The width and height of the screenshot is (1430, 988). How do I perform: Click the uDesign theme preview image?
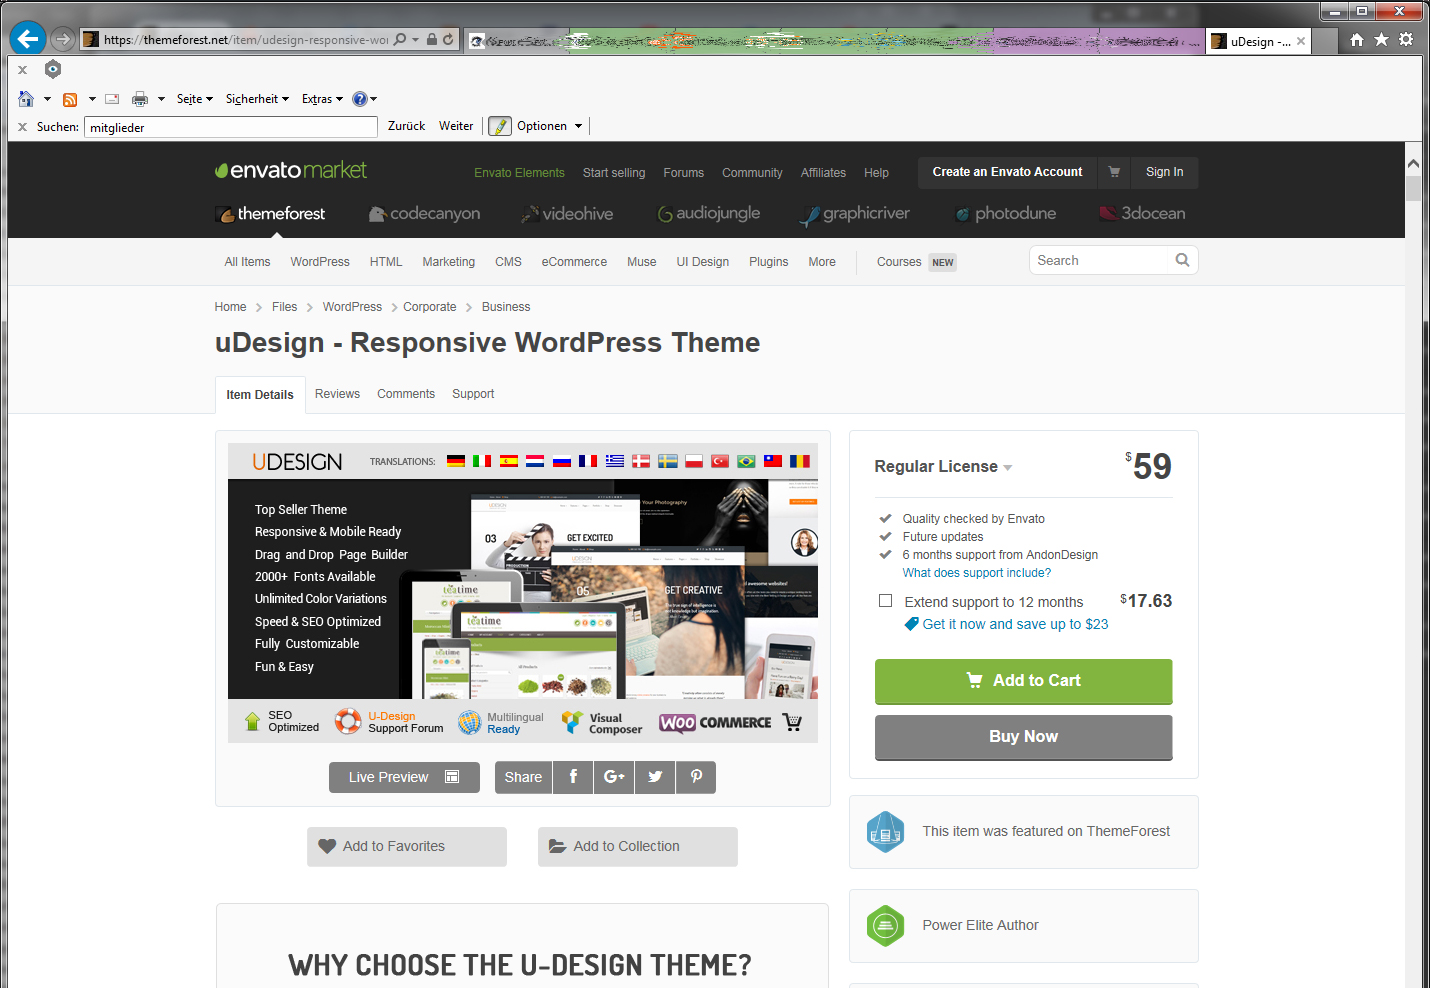click(x=523, y=593)
